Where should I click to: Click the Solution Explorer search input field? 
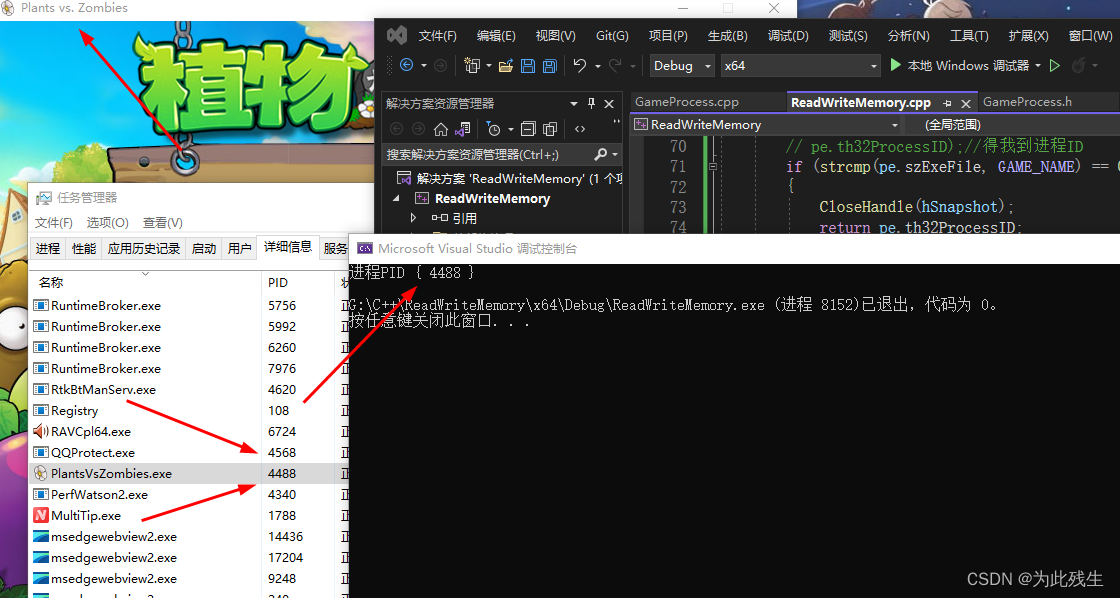(489, 154)
